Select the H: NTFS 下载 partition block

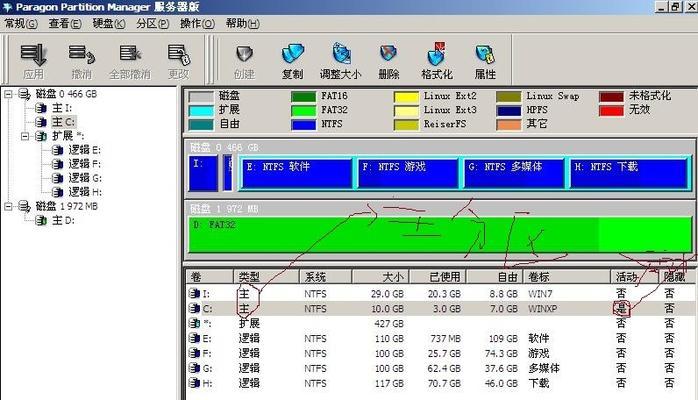[629, 173]
